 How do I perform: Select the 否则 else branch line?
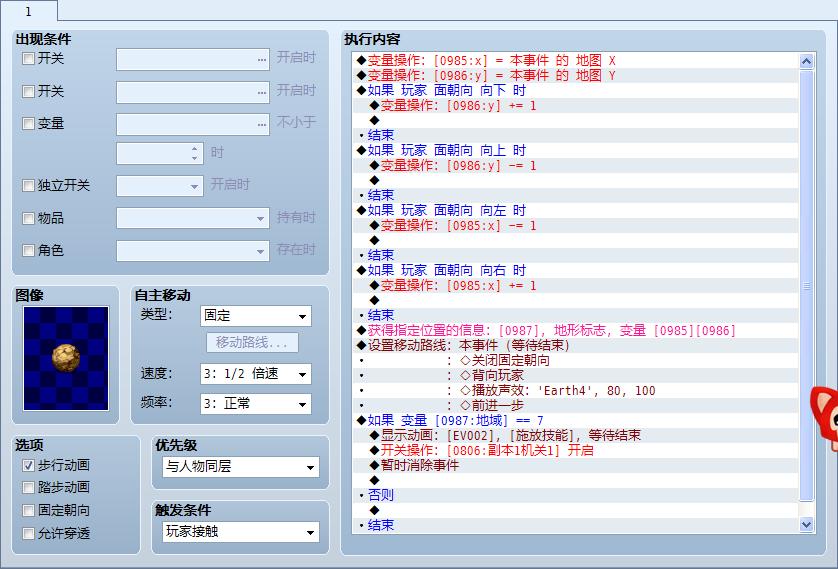[x=577, y=495]
